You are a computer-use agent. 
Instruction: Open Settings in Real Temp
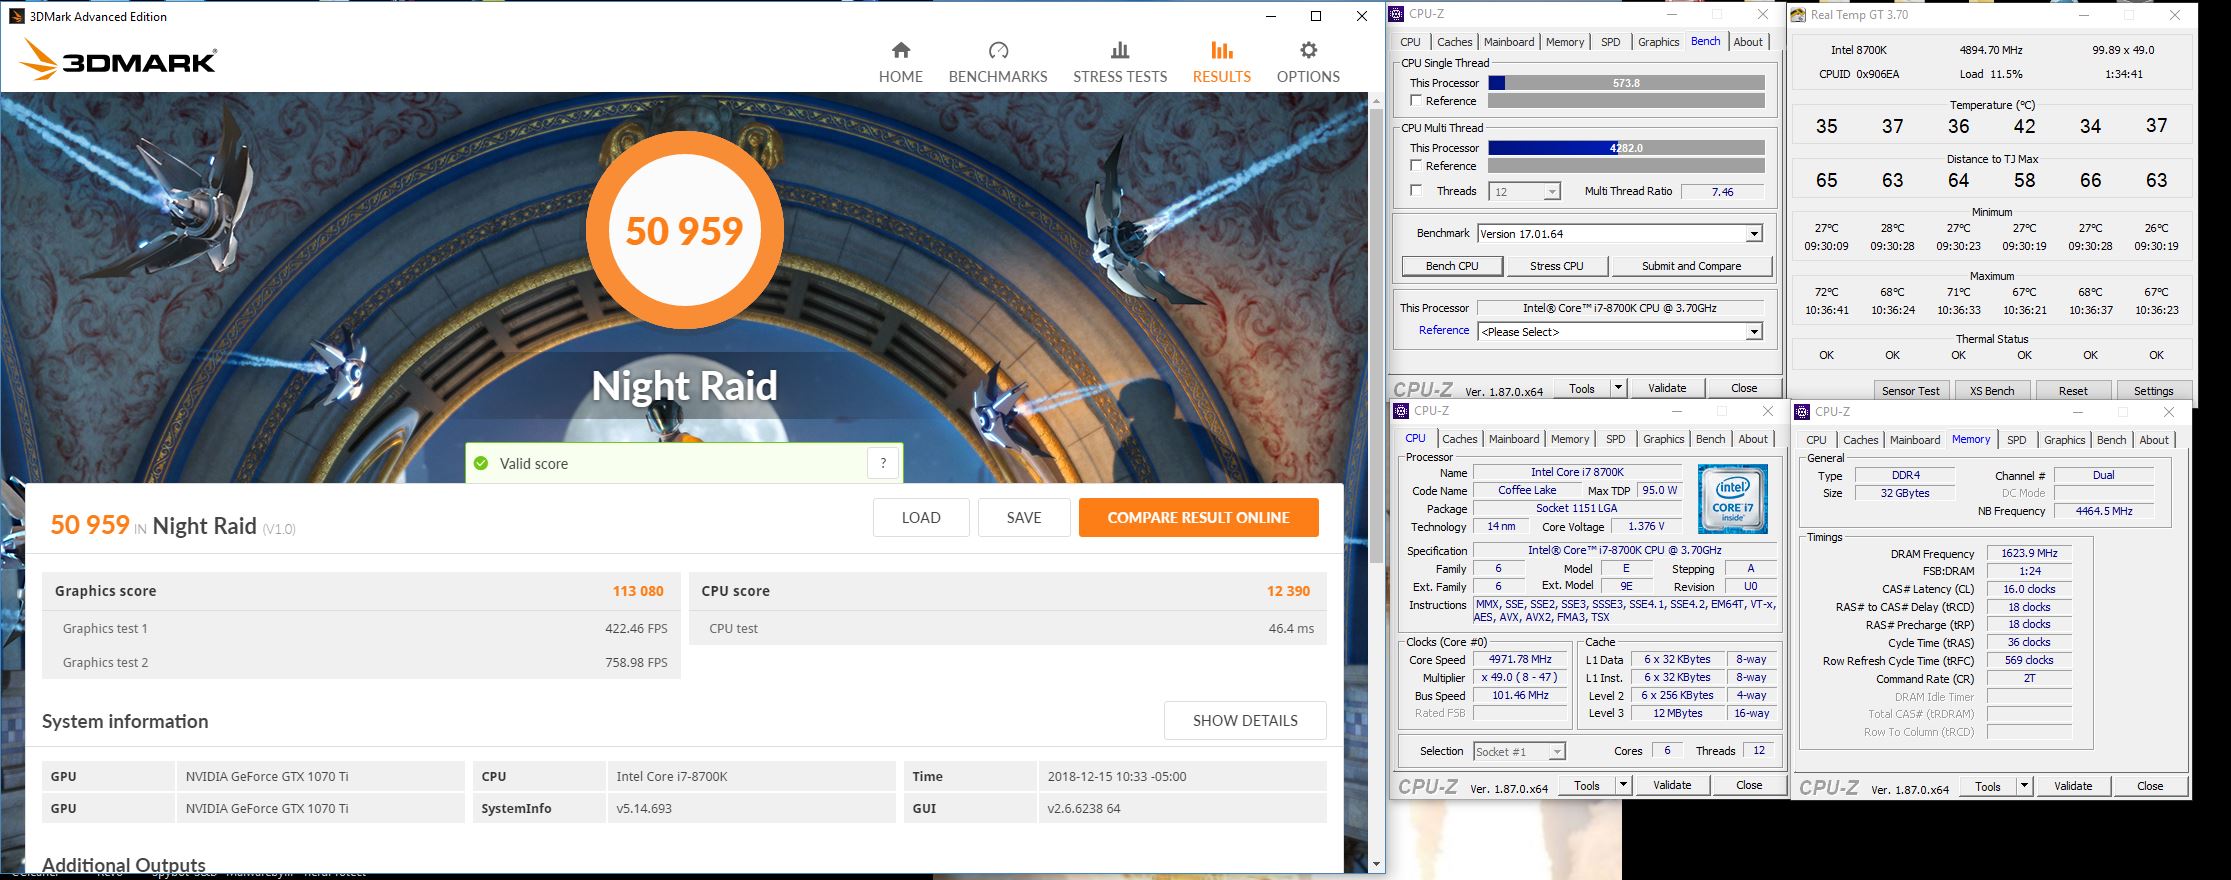point(2153,391)
